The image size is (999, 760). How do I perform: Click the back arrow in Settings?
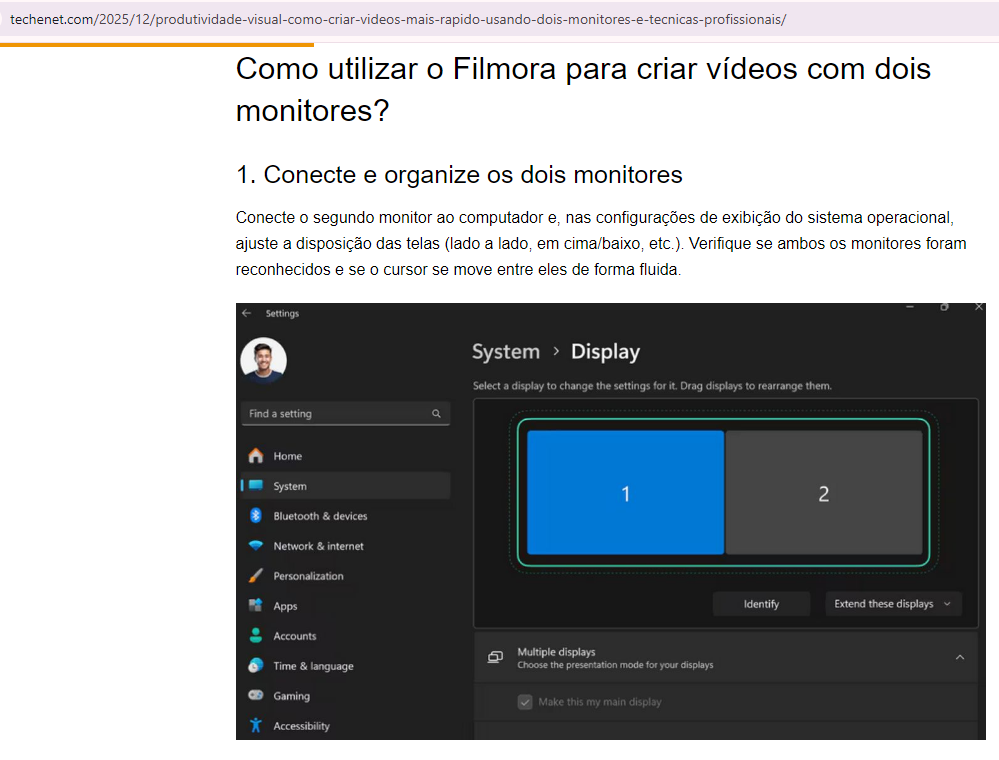tap(247, 313)
